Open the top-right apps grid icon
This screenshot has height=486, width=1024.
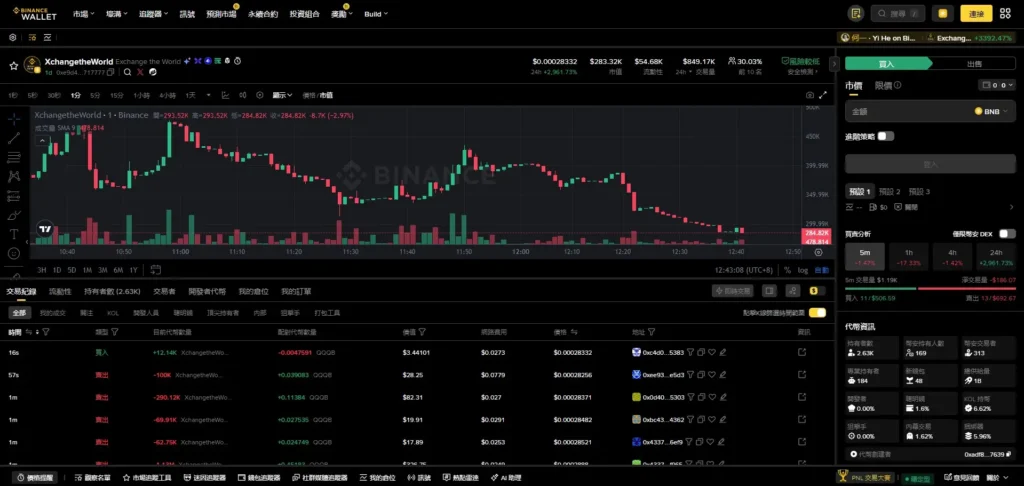click(x=1005, y=13)
